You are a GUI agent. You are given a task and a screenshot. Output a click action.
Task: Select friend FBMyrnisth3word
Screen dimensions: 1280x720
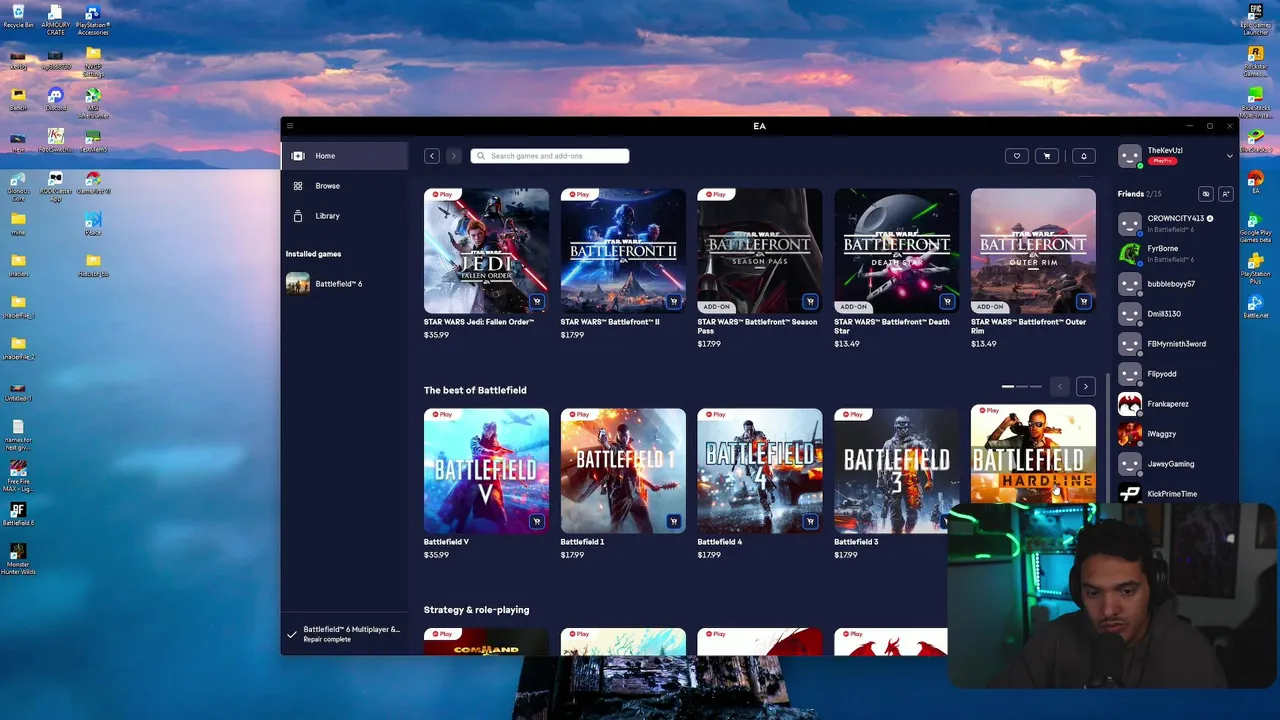1177,344
